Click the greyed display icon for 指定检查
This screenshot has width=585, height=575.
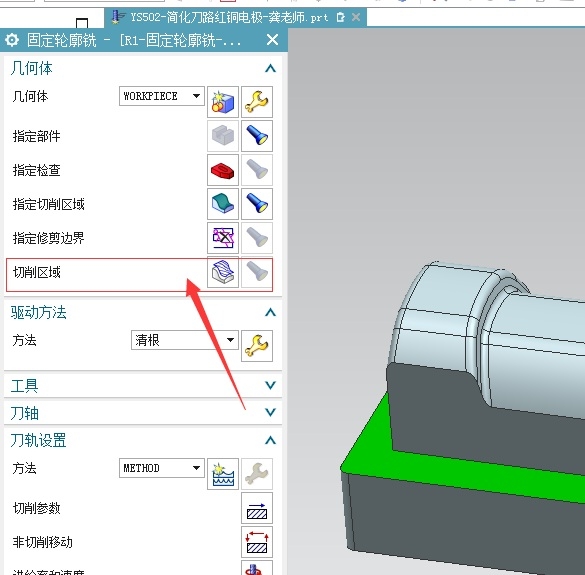[x=257, y=170]
